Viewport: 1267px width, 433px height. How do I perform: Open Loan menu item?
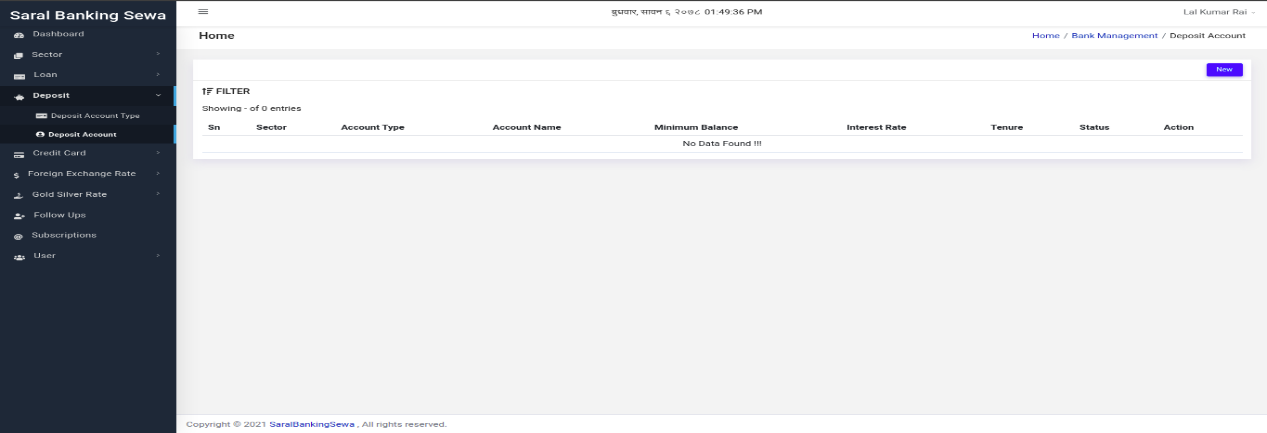coord(88,75)
